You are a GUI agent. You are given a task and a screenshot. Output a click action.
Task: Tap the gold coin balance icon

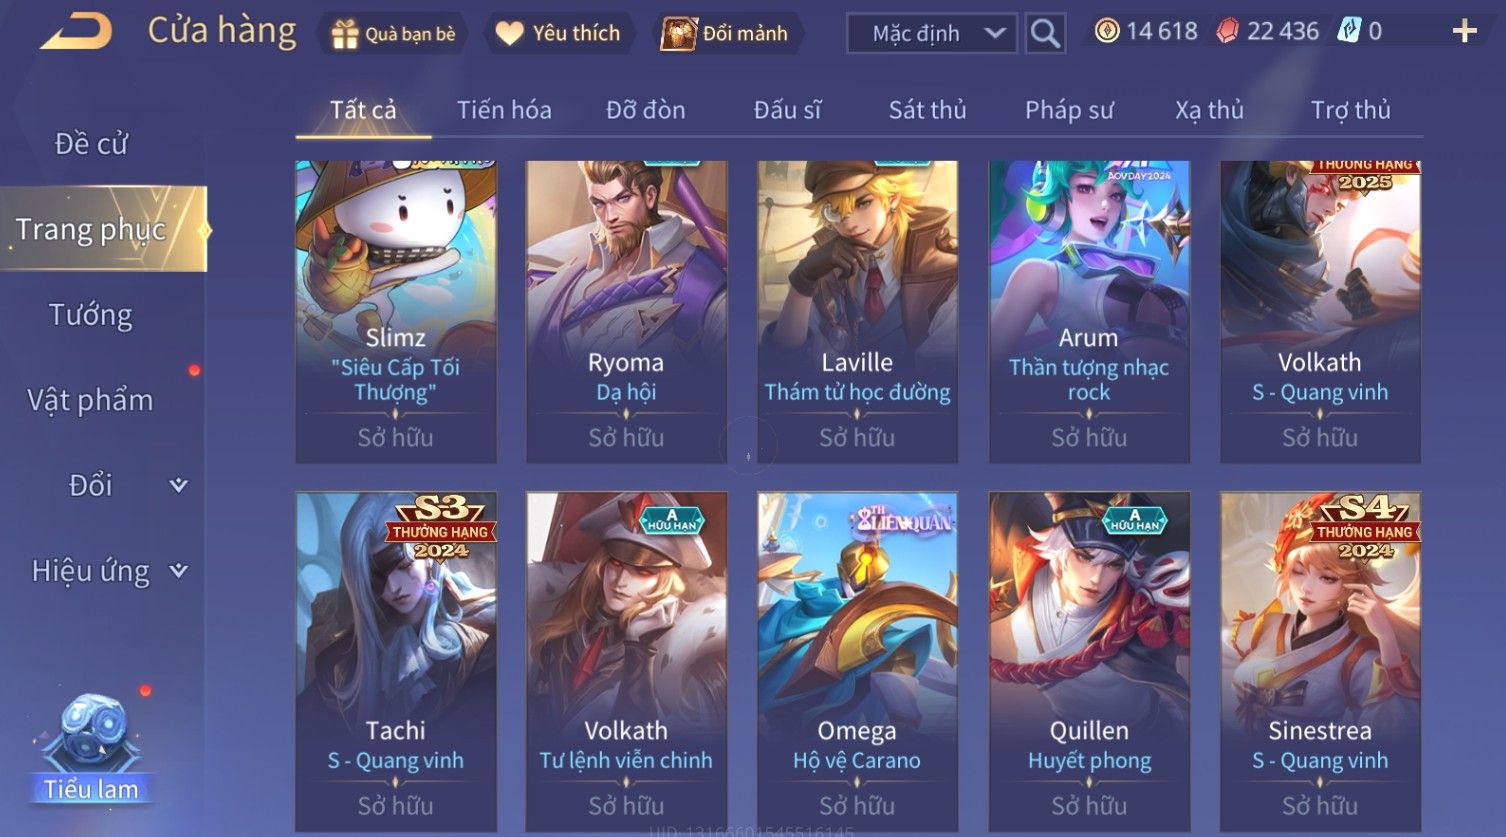point(1106,31)
